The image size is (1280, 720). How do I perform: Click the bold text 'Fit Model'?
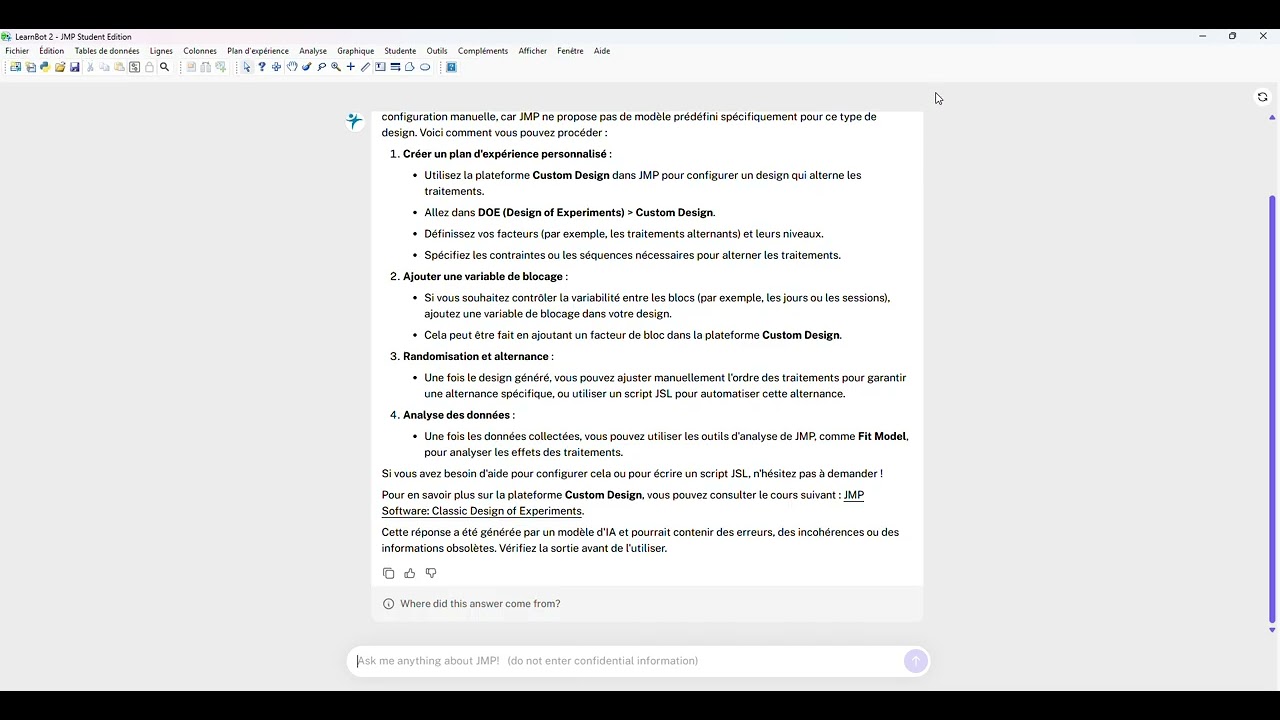(882, 437)
